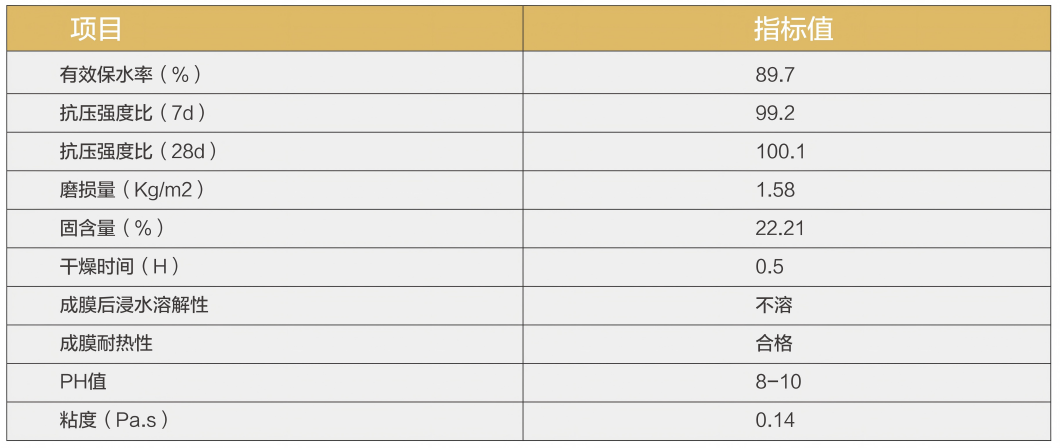This screenshot has height=448, width=1060.
Task: Click the 22.21 value cell
Action: click(780, 229)
